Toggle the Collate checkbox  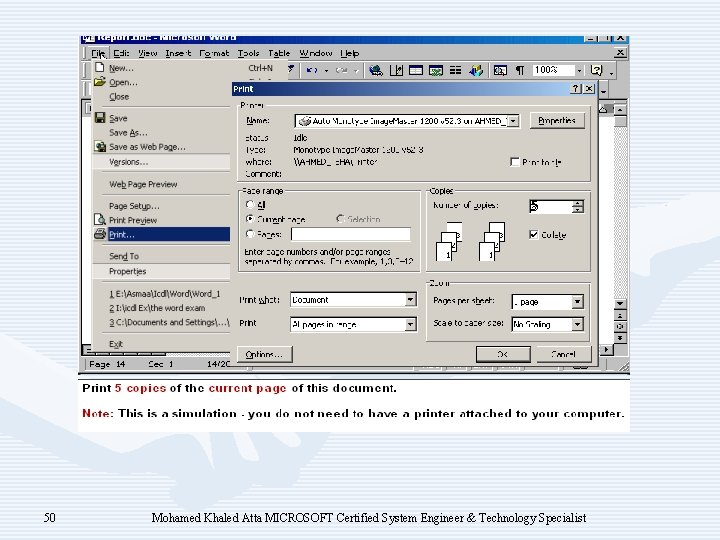point(533,235)
